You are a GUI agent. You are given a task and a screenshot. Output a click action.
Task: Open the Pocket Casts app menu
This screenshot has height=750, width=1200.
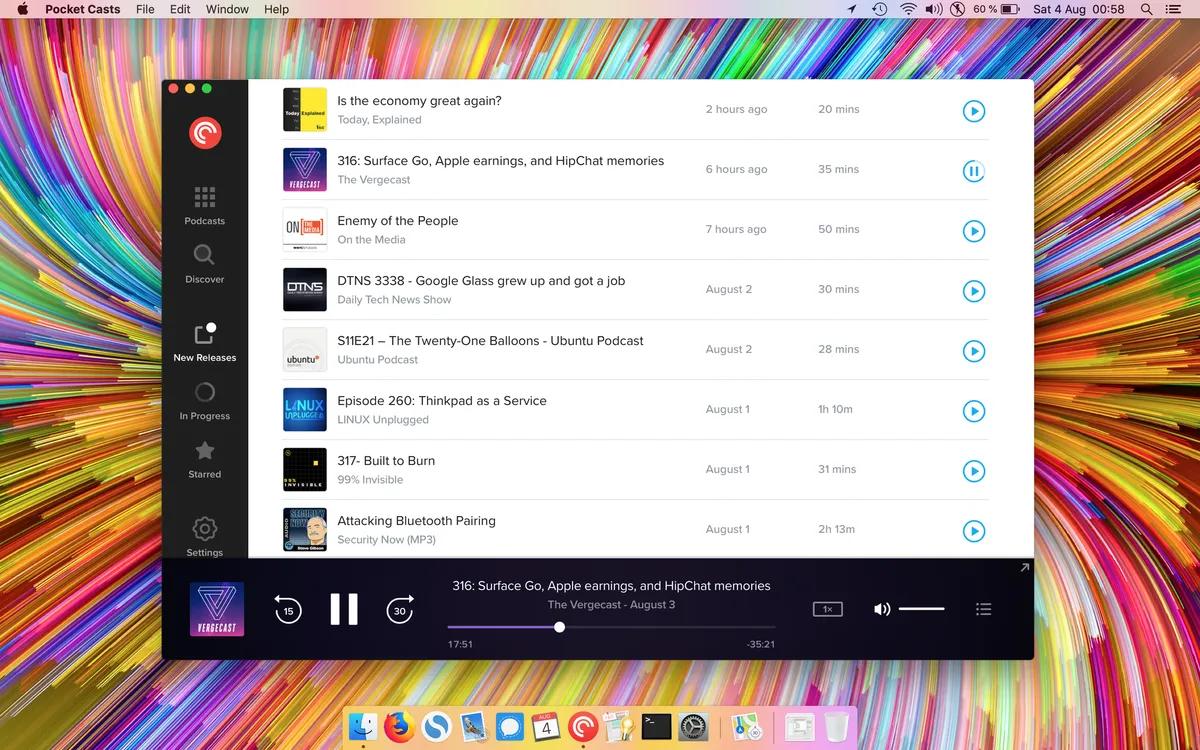83,9
